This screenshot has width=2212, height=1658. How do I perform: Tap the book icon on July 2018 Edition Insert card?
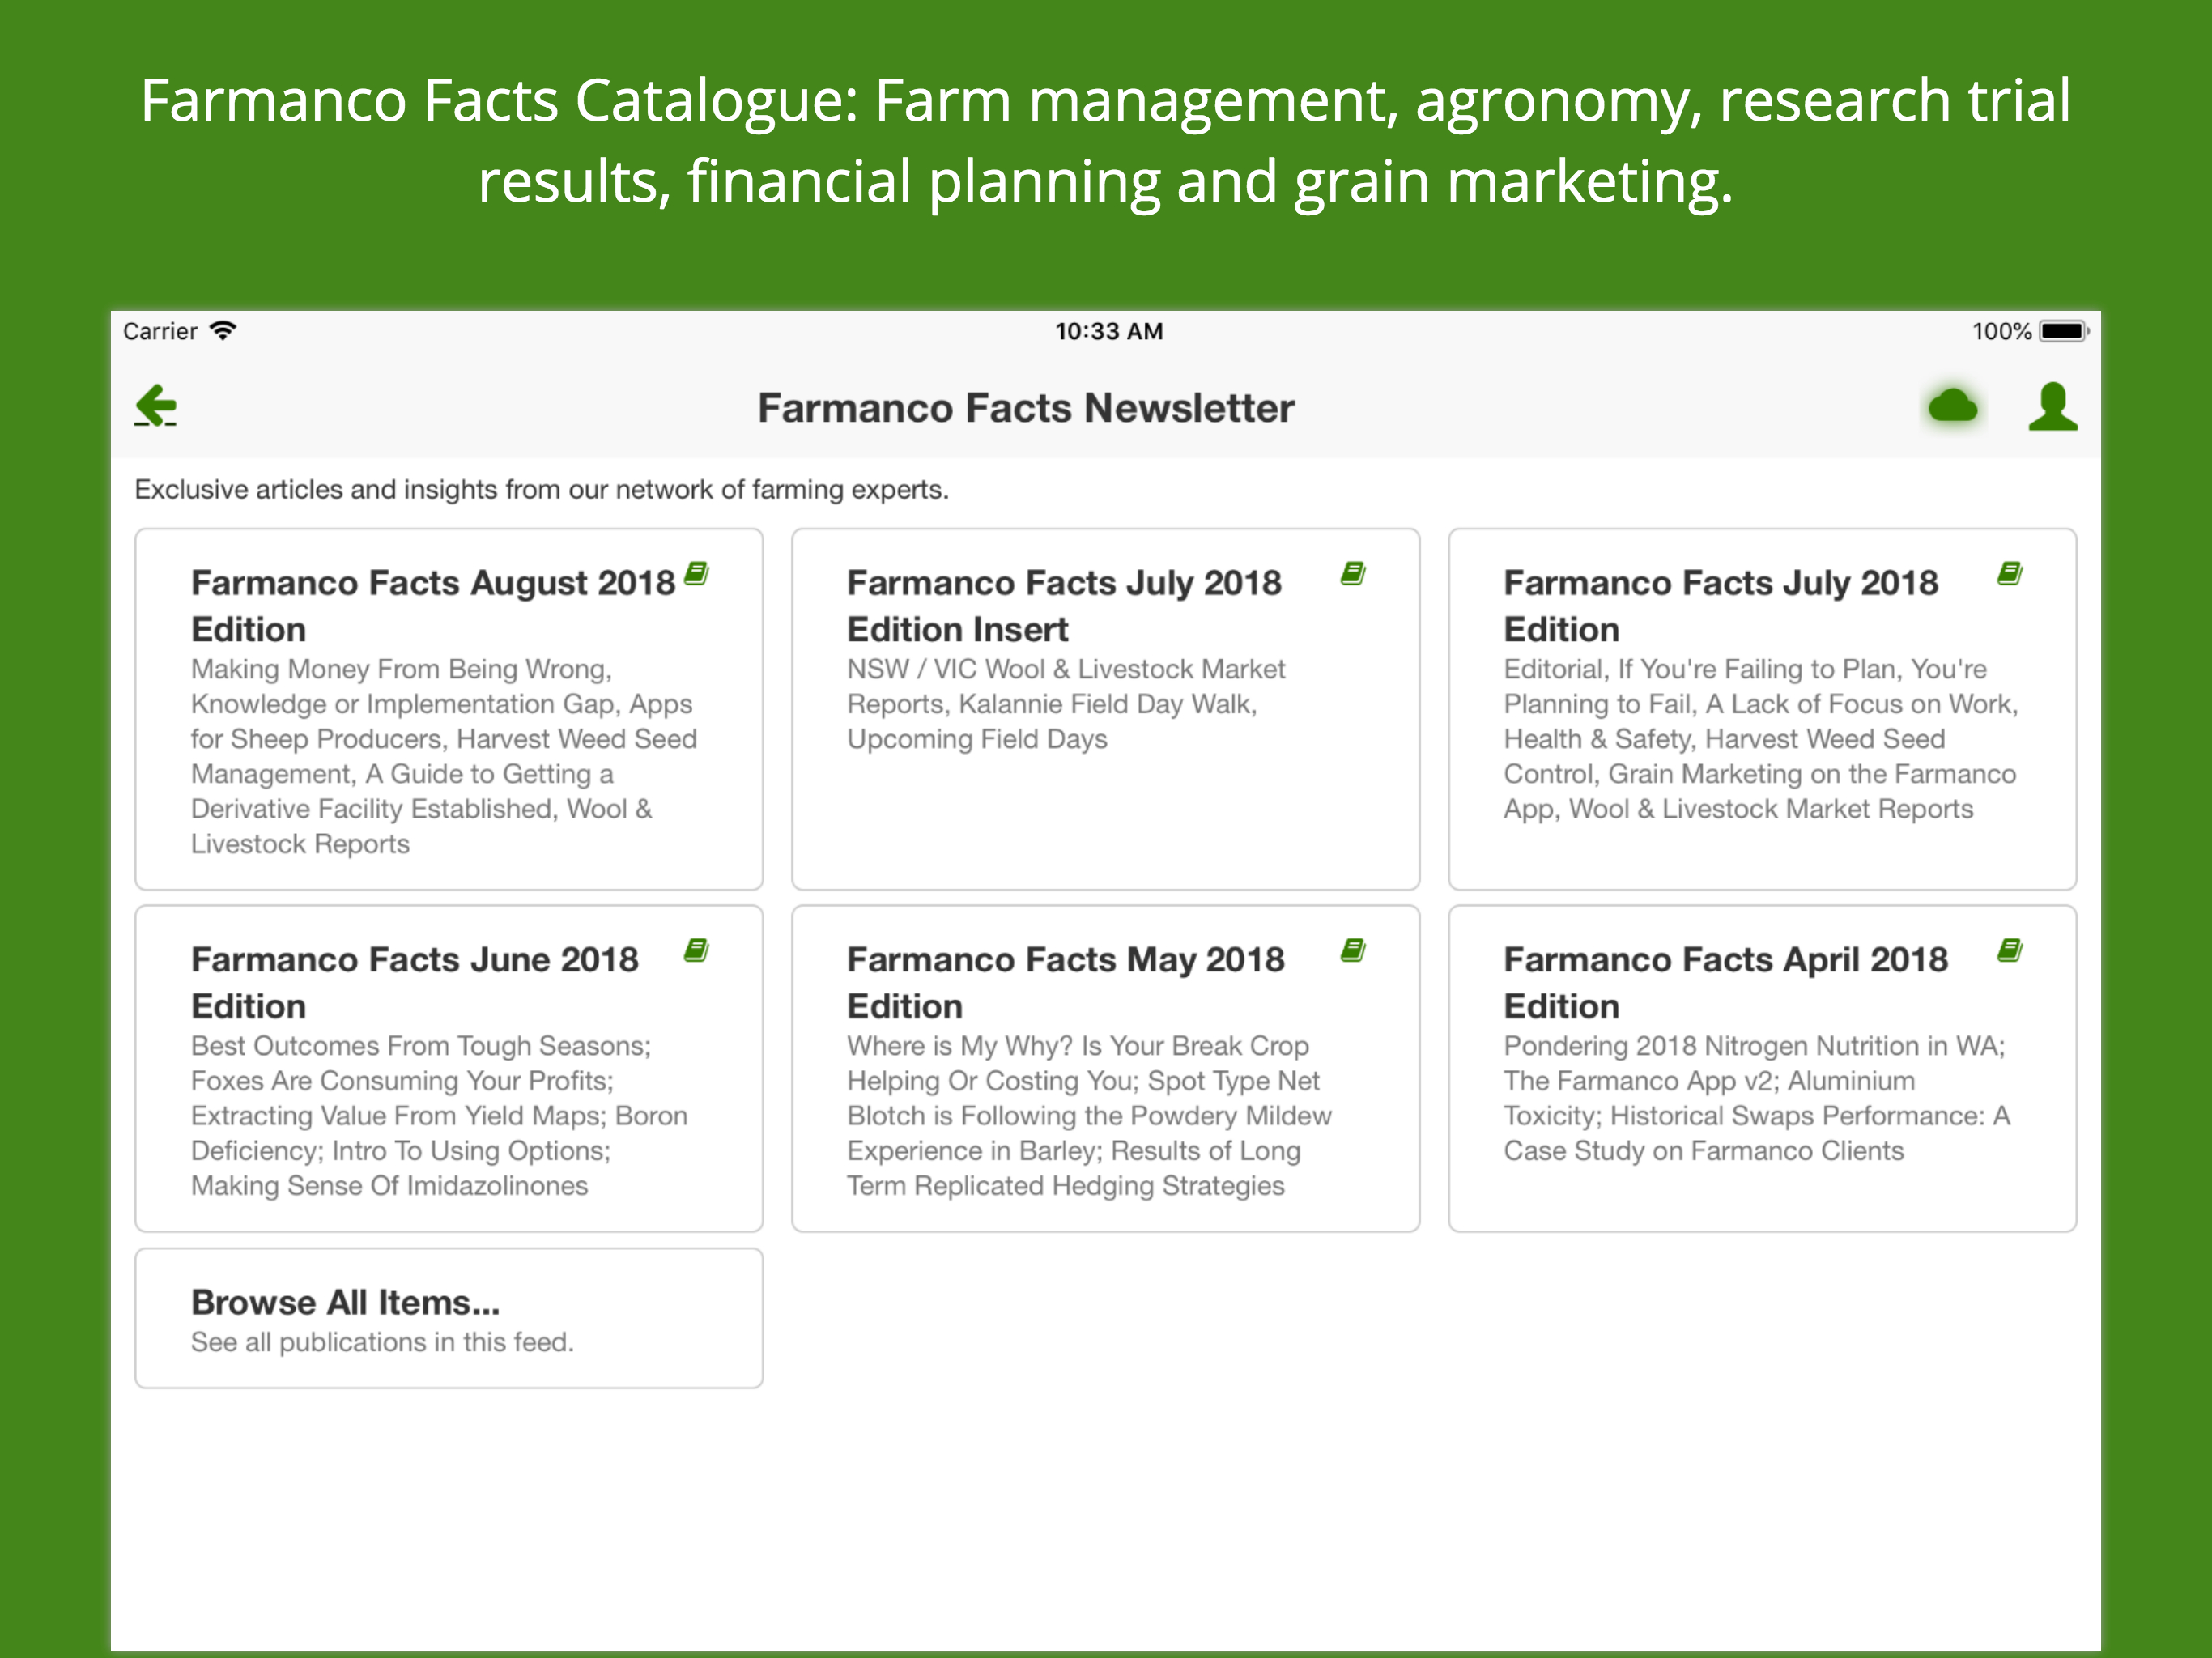[1353, 574]
